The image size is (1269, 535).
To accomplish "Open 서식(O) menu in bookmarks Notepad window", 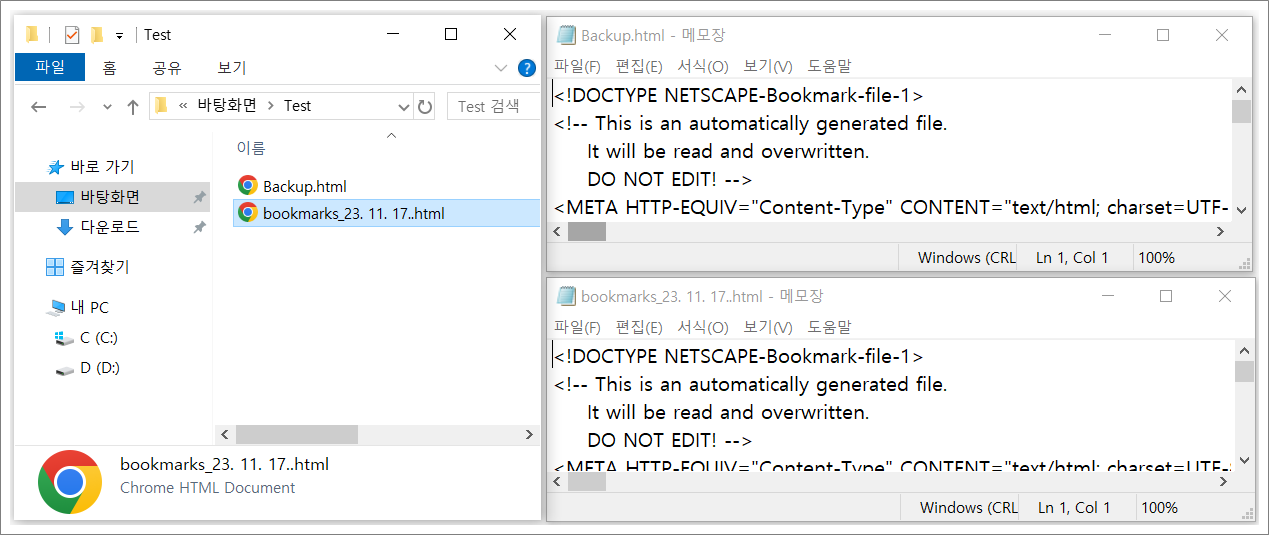I will tap(703, 327).
